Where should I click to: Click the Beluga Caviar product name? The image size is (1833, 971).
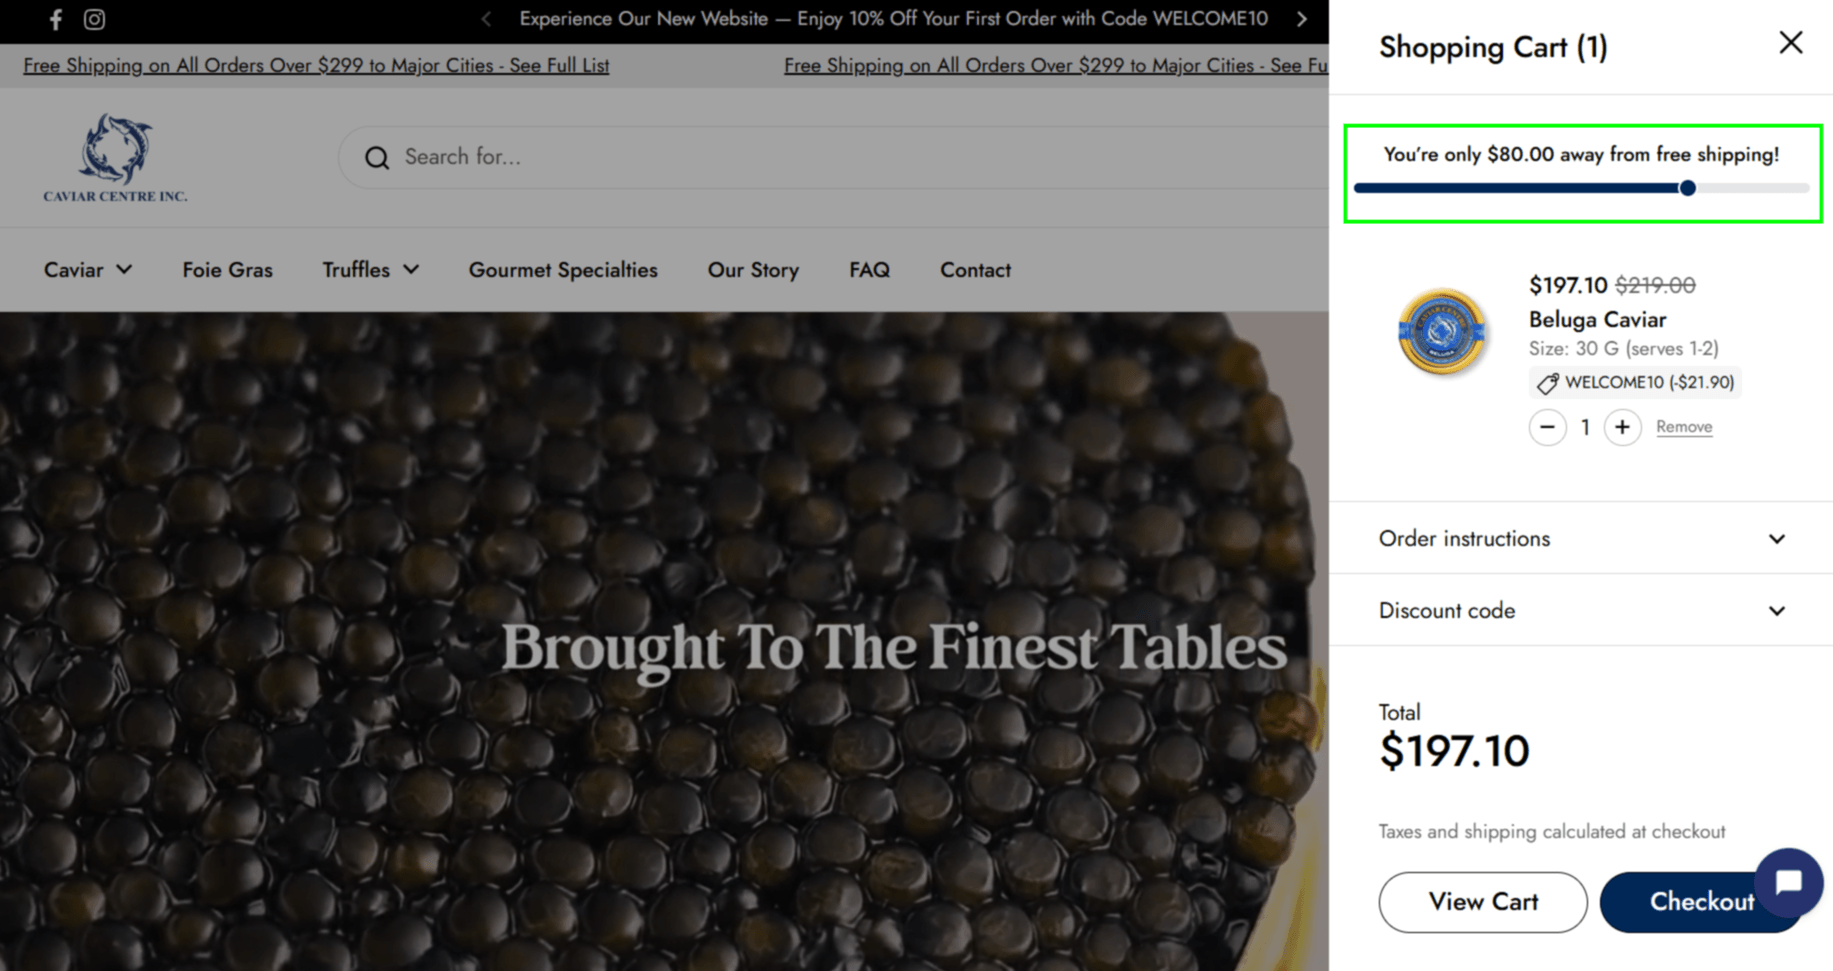1597,320
